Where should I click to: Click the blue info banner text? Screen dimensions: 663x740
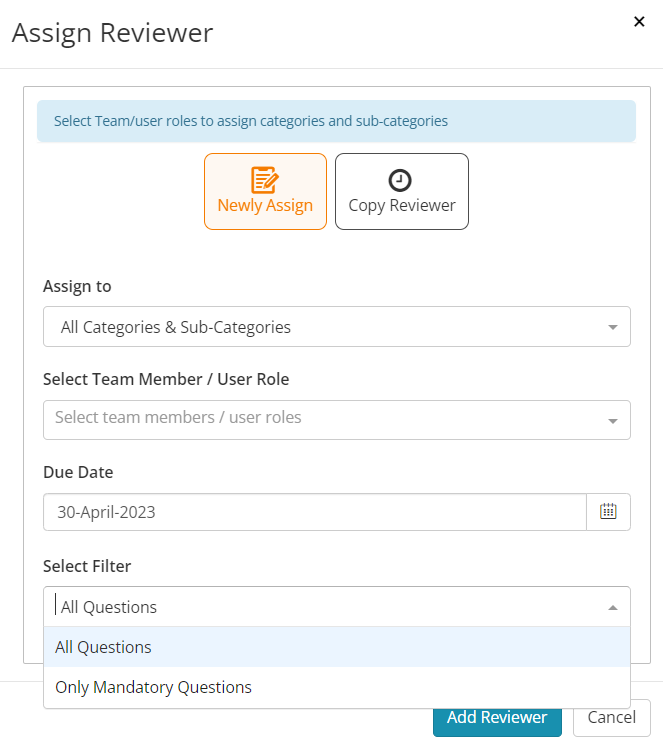pyautogui.click(x=251, y=121)
